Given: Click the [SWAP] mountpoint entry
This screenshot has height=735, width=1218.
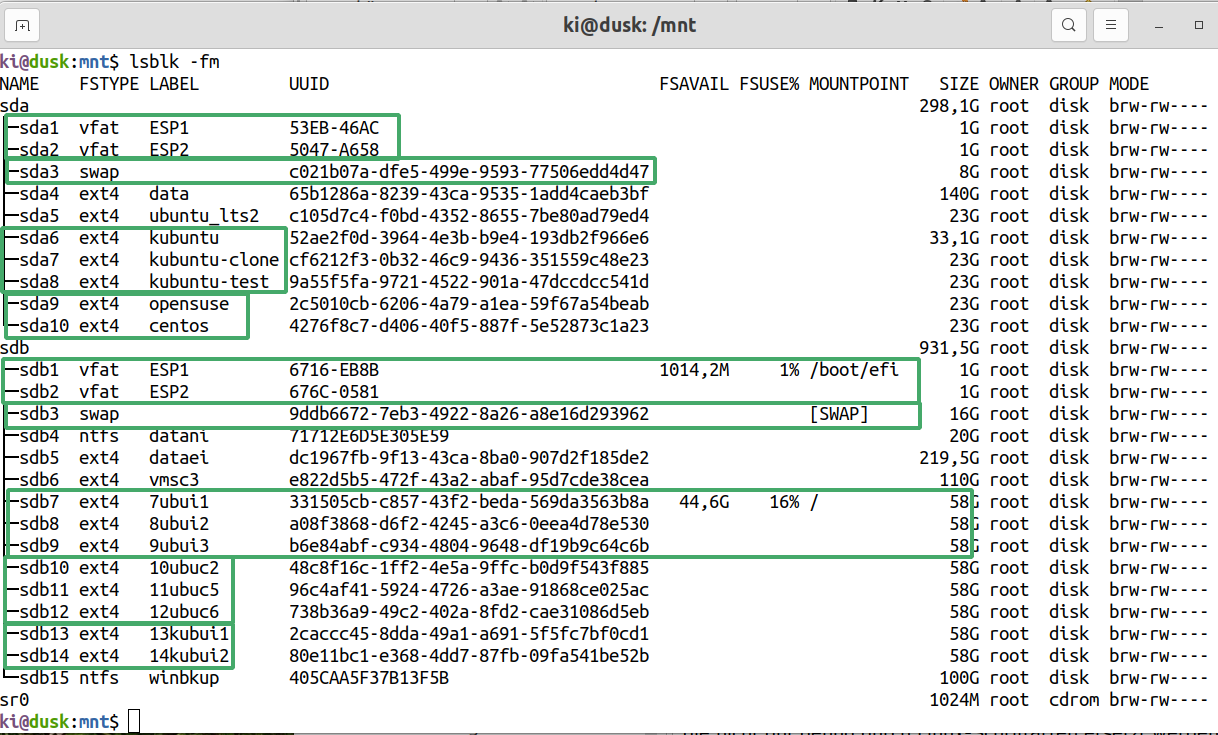Looking at the screenshot, I should coord(838,414).
